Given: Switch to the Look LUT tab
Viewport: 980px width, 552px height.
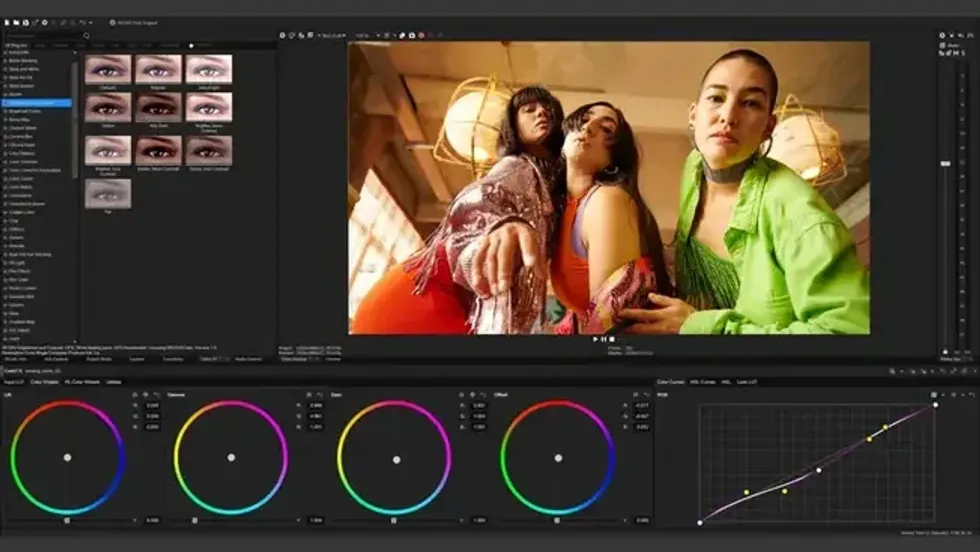Looking at the screenshot, I should pos(747,382).
